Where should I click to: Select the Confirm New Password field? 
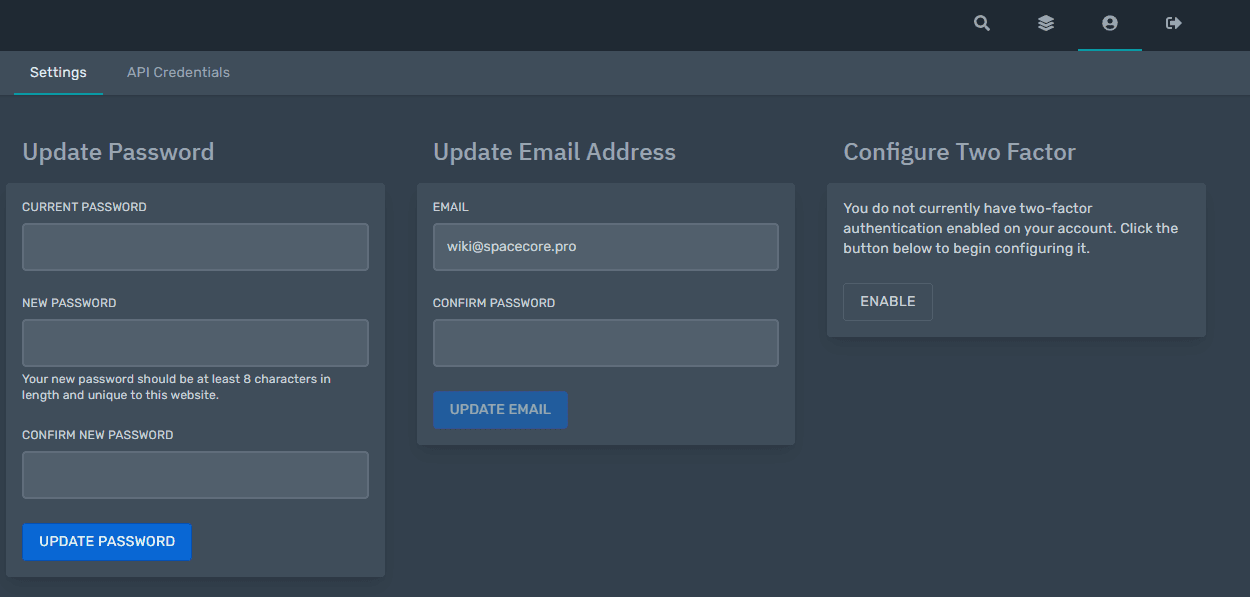tap(195, 475)
